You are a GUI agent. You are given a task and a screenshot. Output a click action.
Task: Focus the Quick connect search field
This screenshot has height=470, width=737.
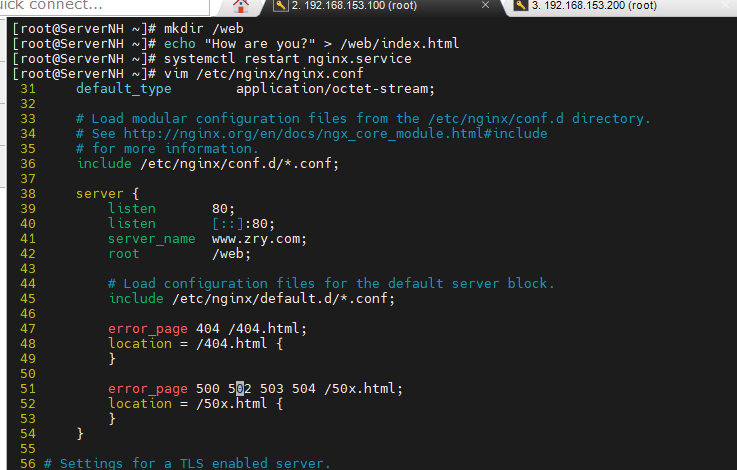pos(104,7)
